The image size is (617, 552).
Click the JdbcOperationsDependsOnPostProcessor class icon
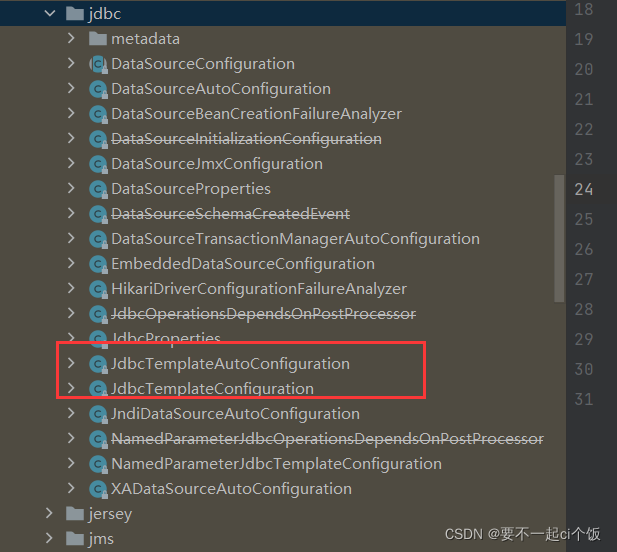(98, 314)
